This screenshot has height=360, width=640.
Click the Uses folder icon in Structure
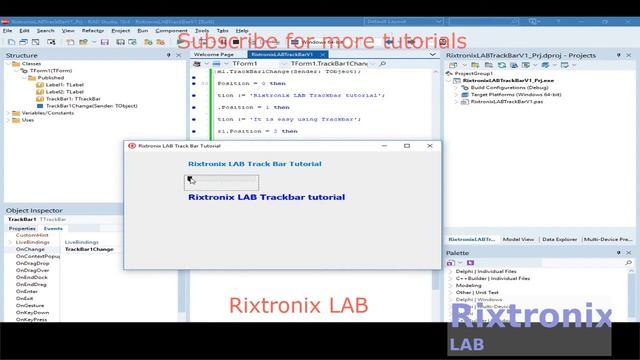pyautogui.click(x=16, y=120)
